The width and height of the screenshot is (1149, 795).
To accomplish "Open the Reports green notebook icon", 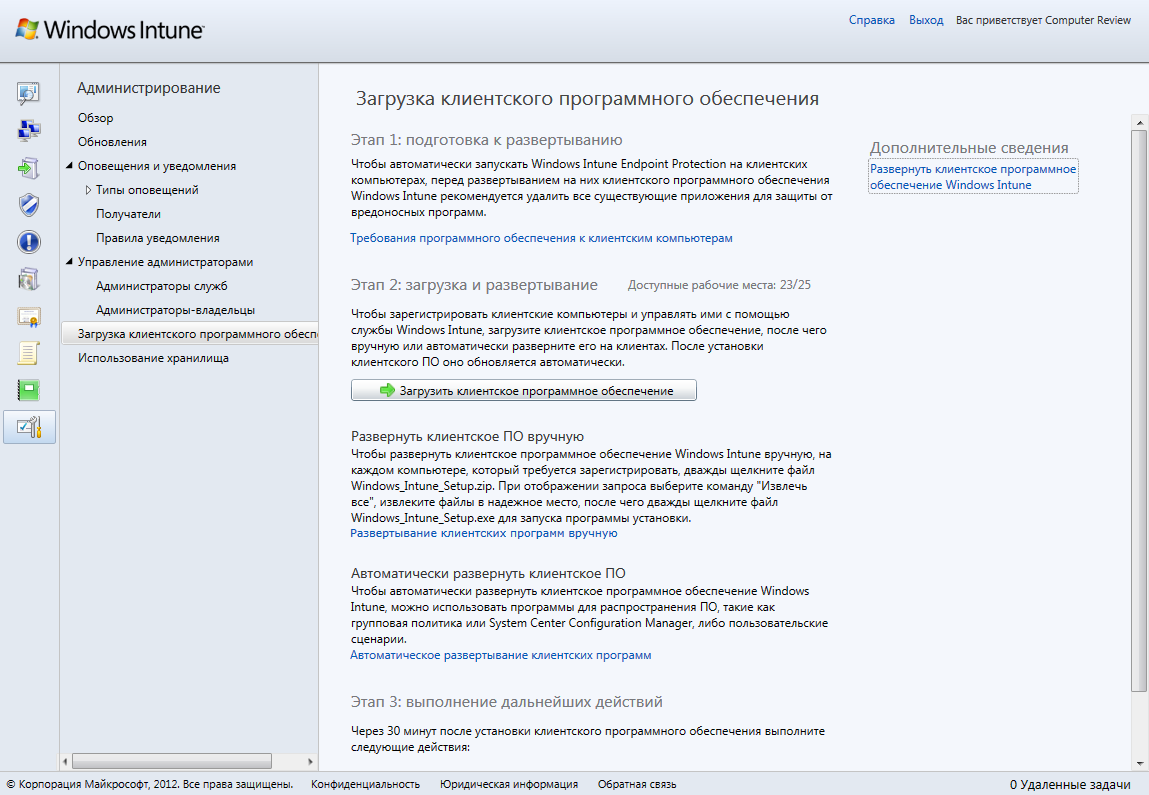I will click(29, 390).
